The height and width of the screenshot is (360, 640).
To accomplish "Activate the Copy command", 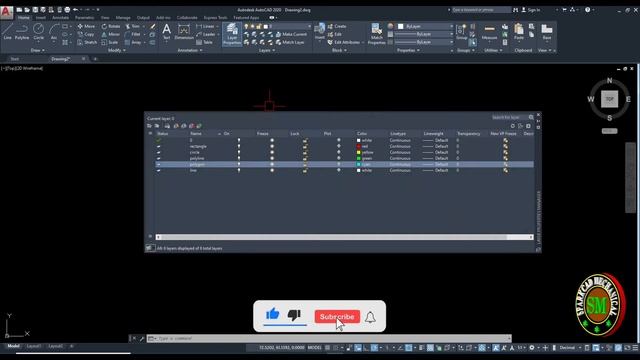I will [x=86, y=34].
